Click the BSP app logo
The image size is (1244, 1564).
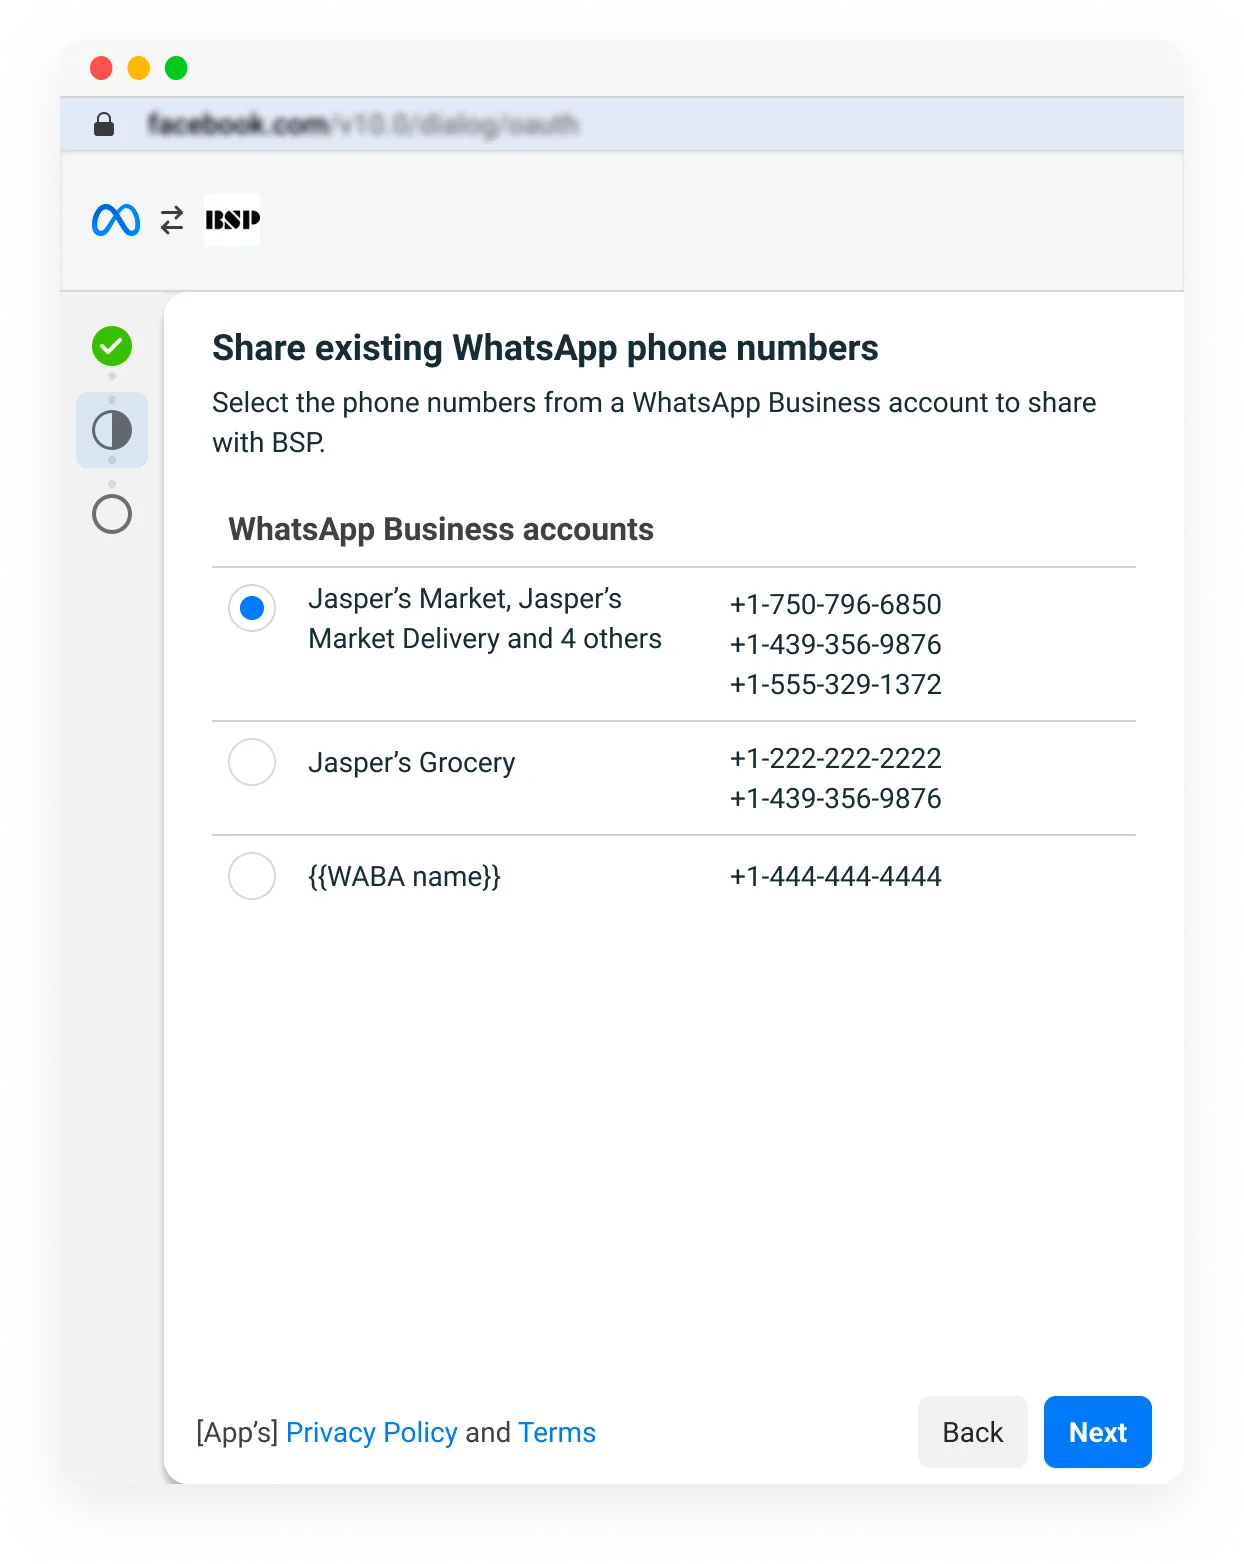coord(232,220)
